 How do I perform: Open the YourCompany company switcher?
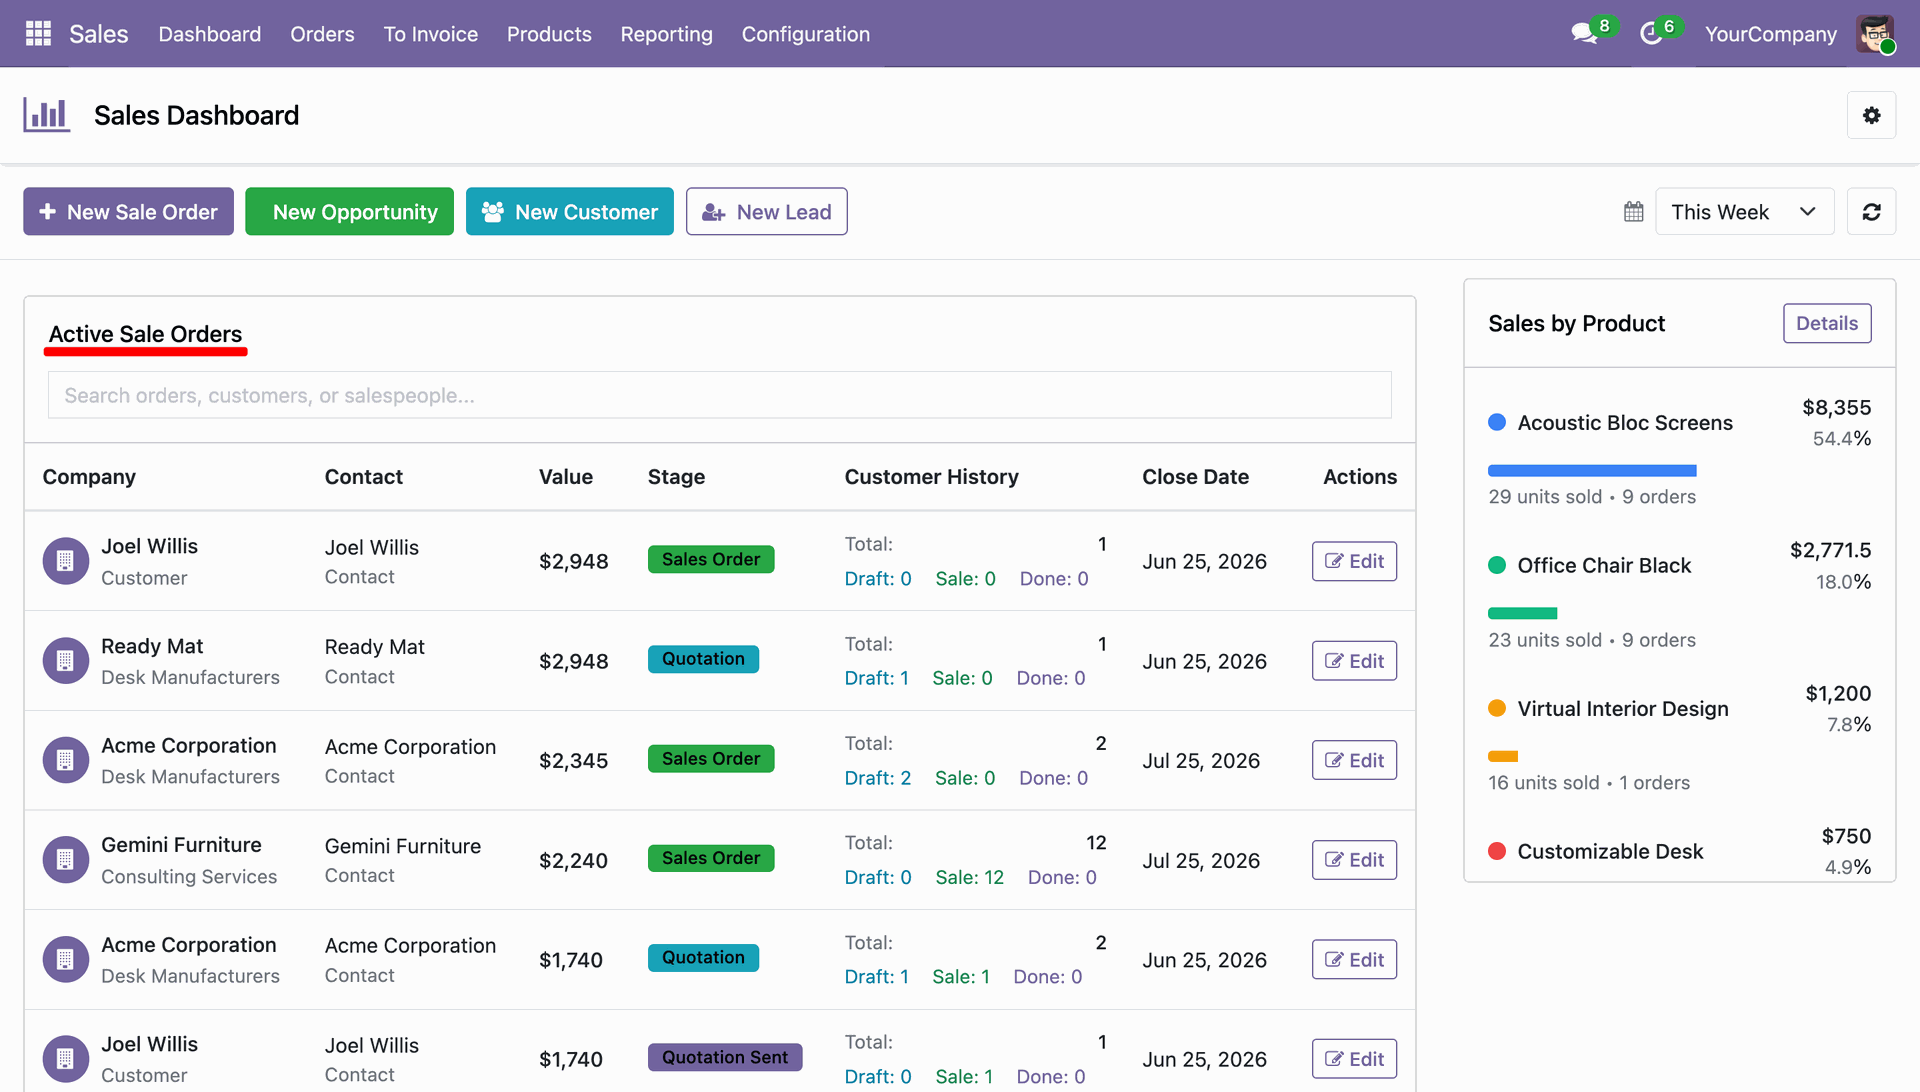click(x=1770, y=34)
